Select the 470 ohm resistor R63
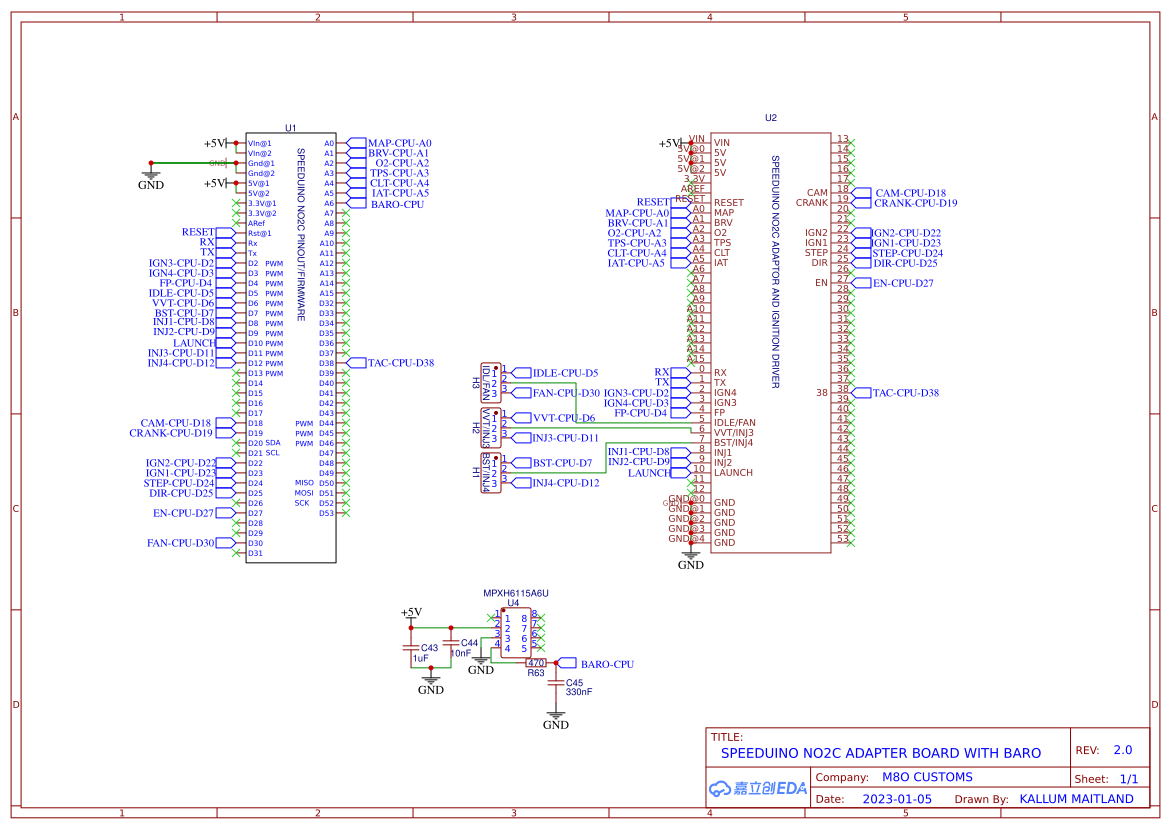Viewport: 1172px width, 829px height. (x=536, y=663)
